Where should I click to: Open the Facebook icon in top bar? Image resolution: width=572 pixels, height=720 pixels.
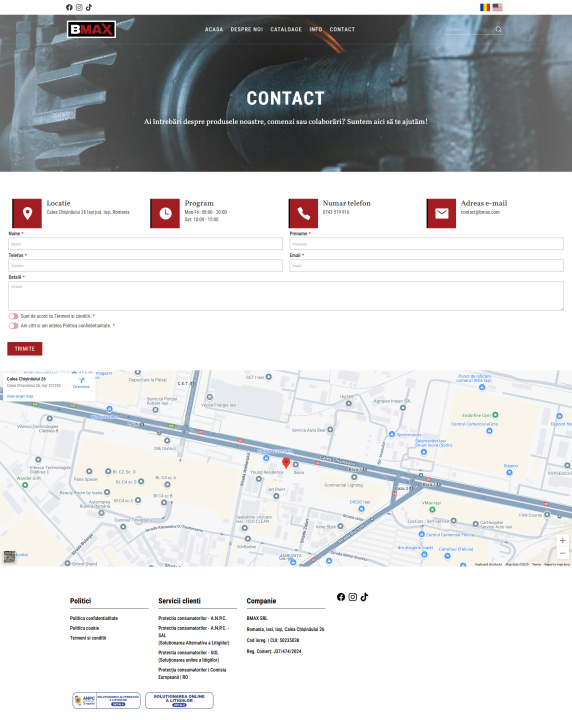69,7
